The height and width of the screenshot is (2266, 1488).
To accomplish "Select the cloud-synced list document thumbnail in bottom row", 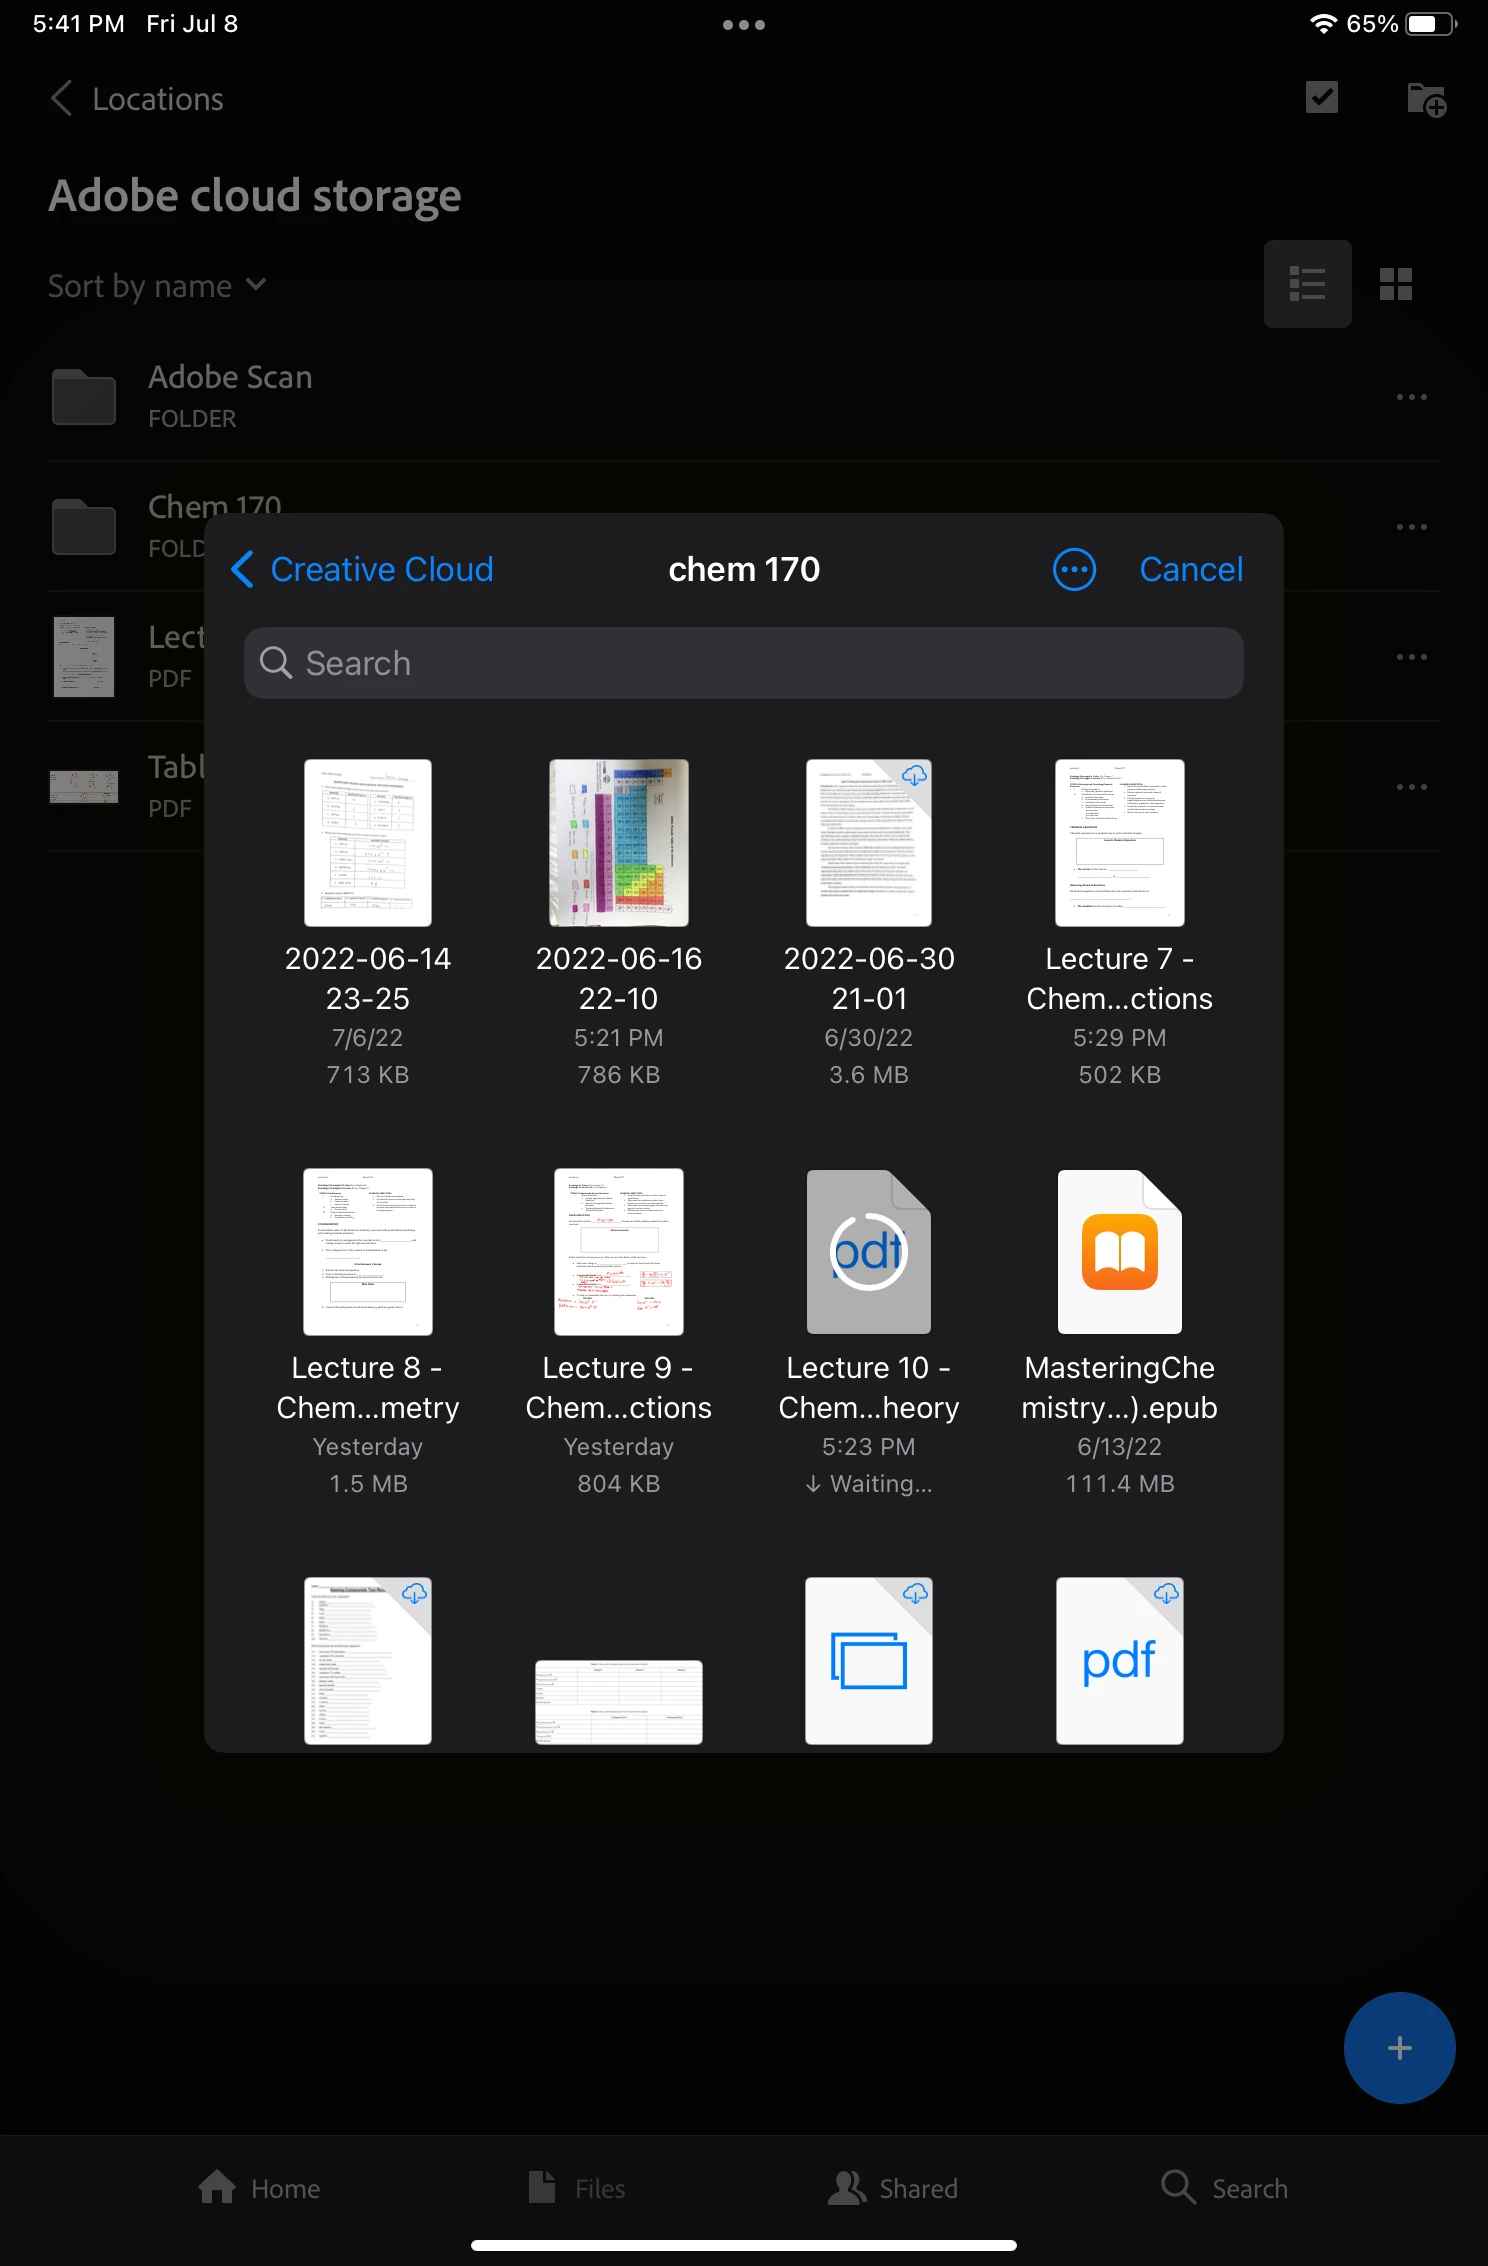I will [368, 1661].
